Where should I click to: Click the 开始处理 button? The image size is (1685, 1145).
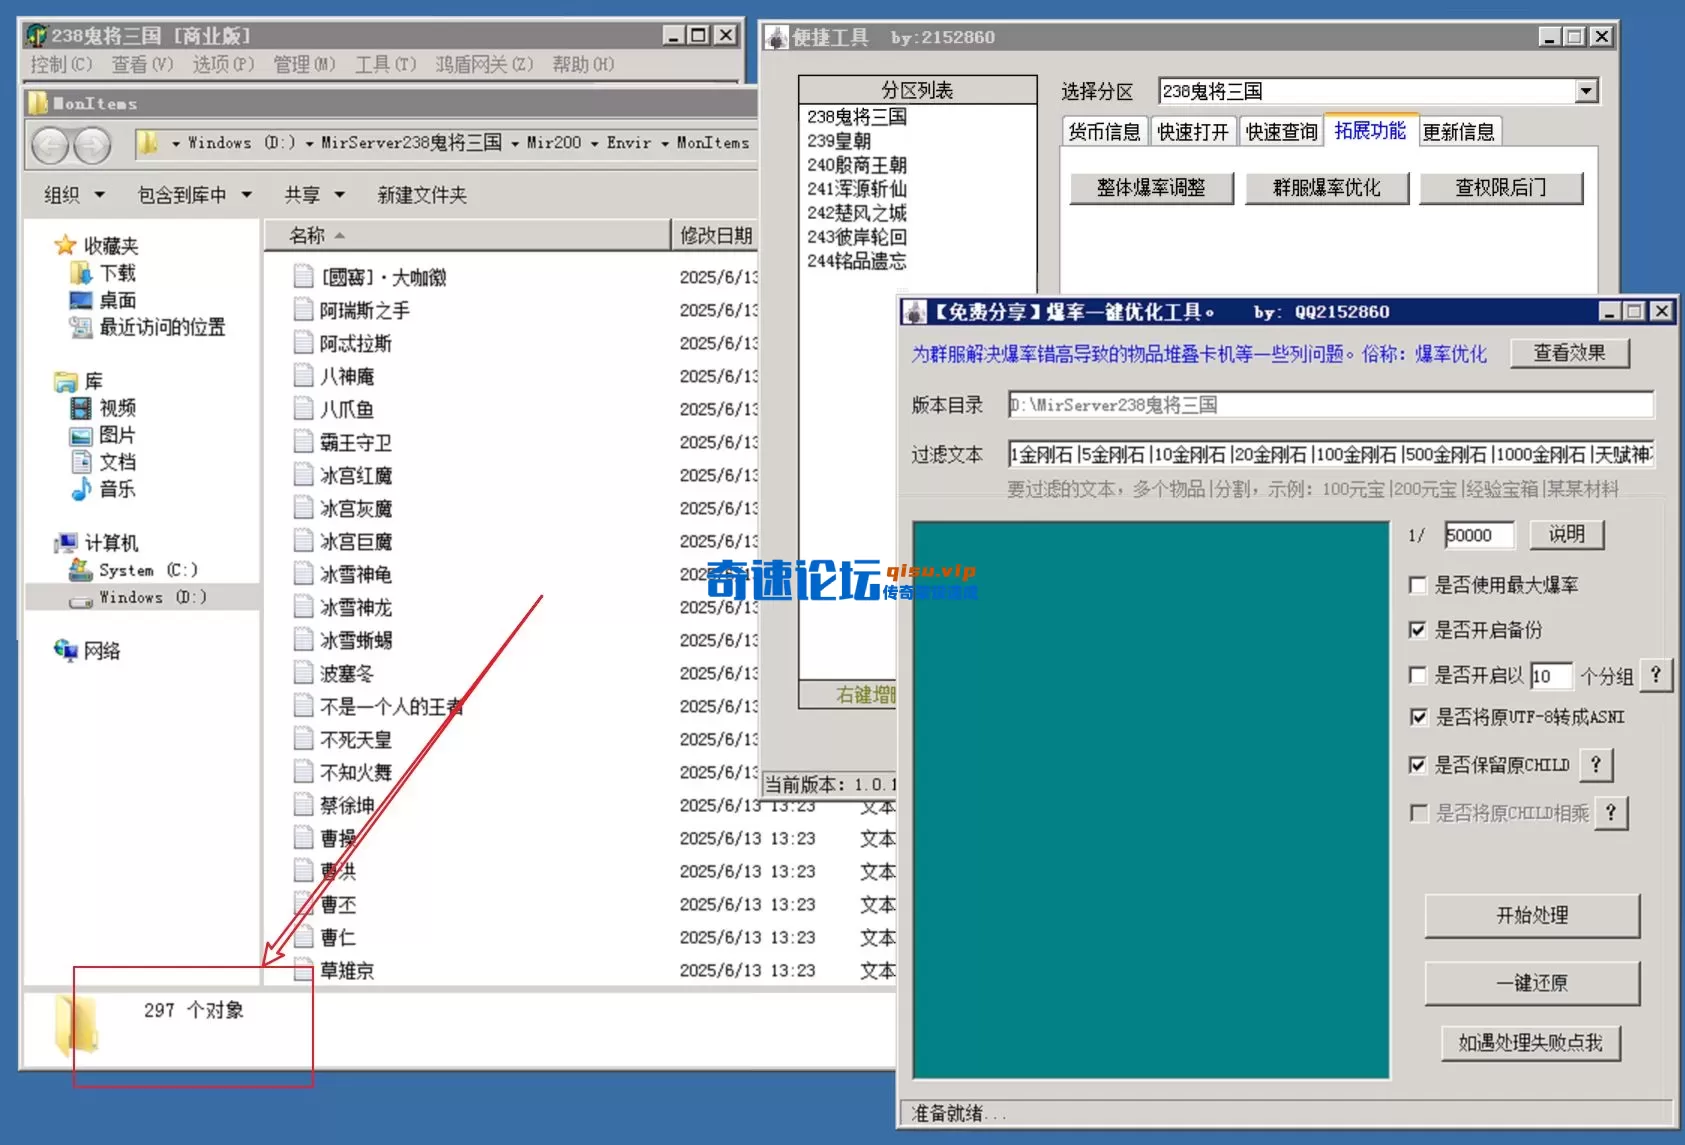click(x=1532, y=916)
